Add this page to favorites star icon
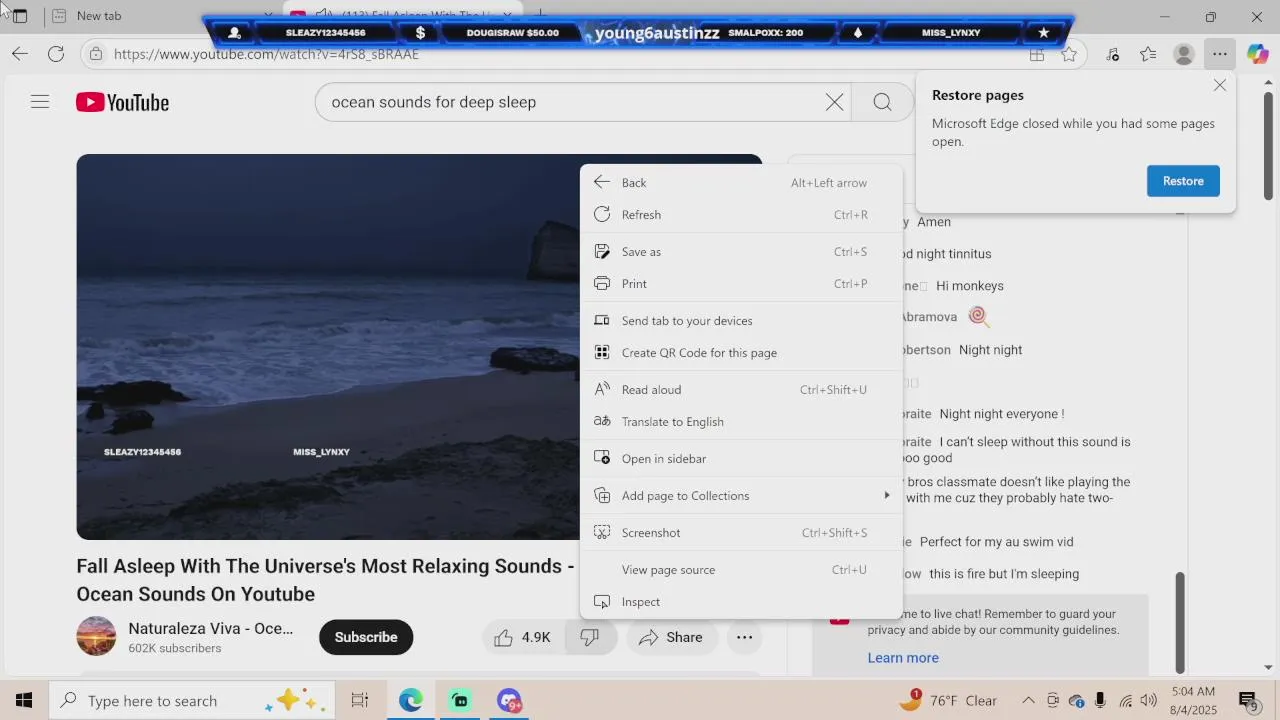Screen dimensions: 1280x720 coord(1069,55)
